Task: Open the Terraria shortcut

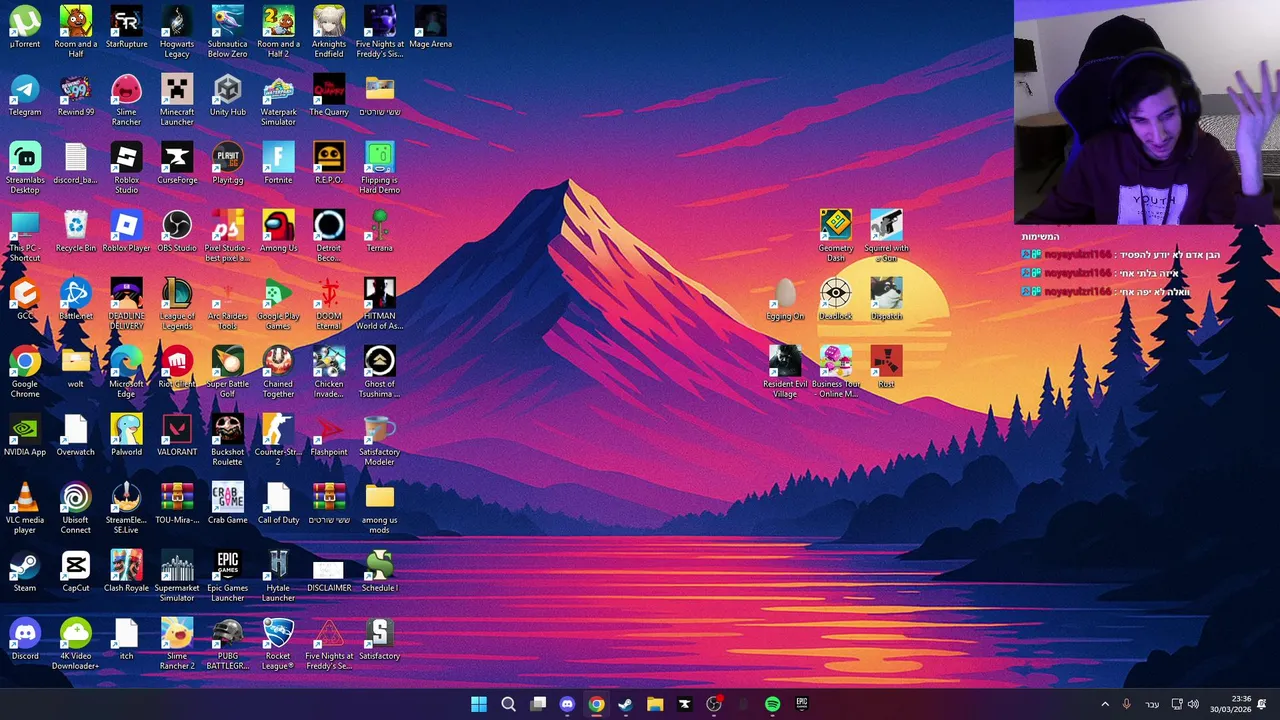Action: (x=379, y=231)
